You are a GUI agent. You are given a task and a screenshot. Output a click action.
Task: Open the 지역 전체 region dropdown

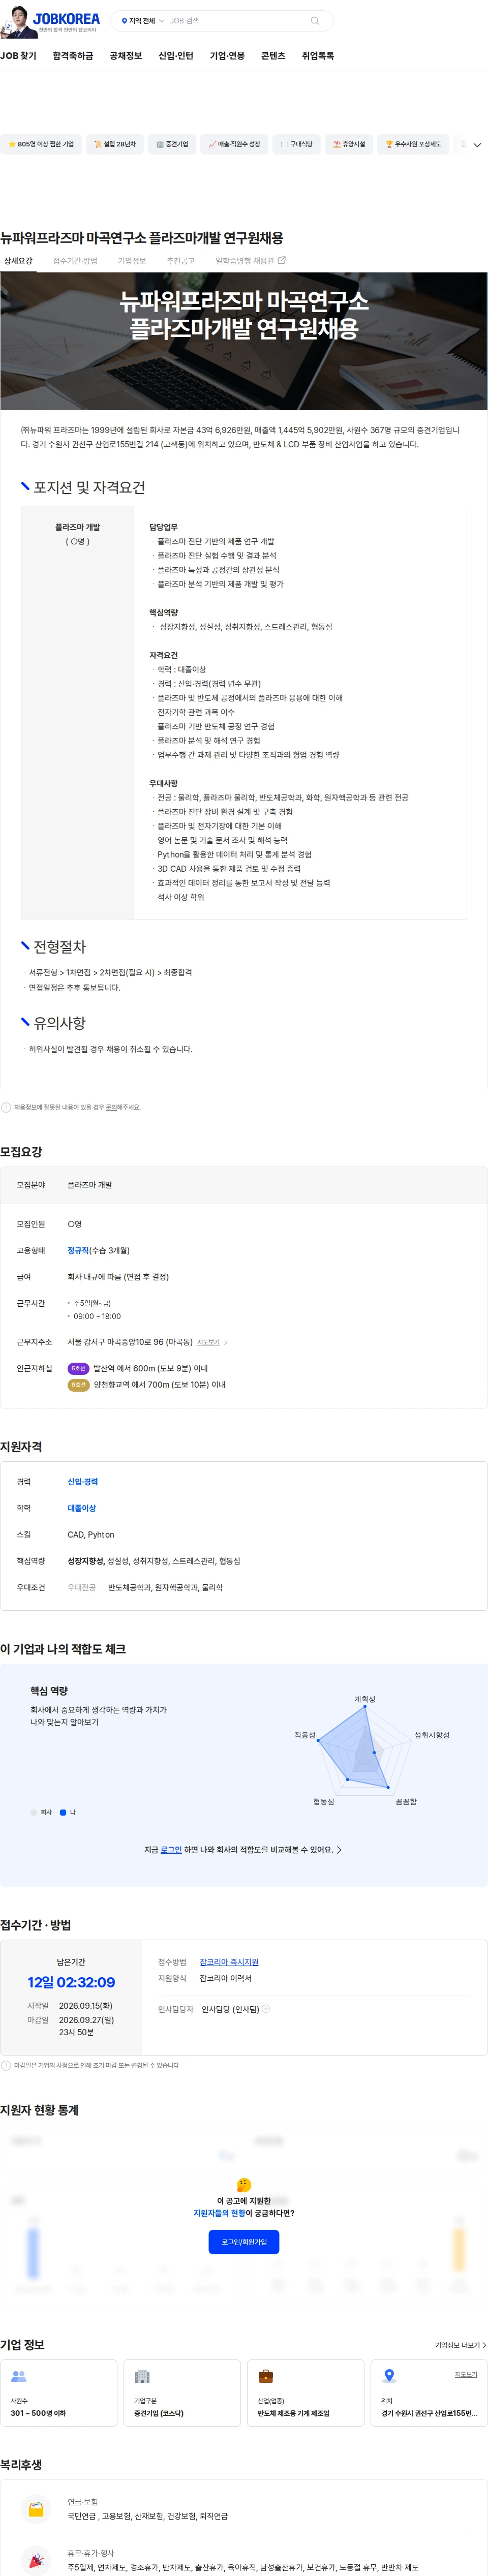pyautogui.click(x=142, y=21)
